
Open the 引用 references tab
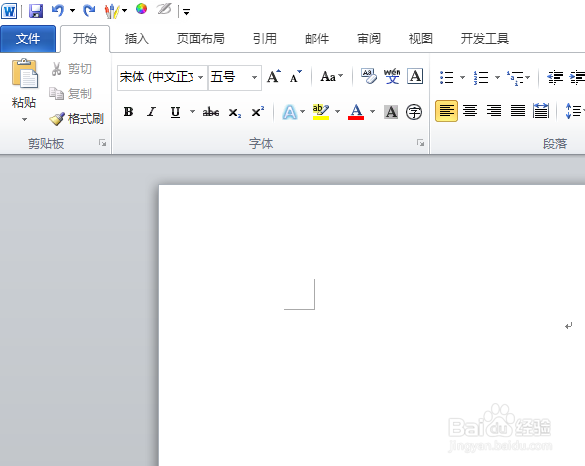click(x=265, y=38)
